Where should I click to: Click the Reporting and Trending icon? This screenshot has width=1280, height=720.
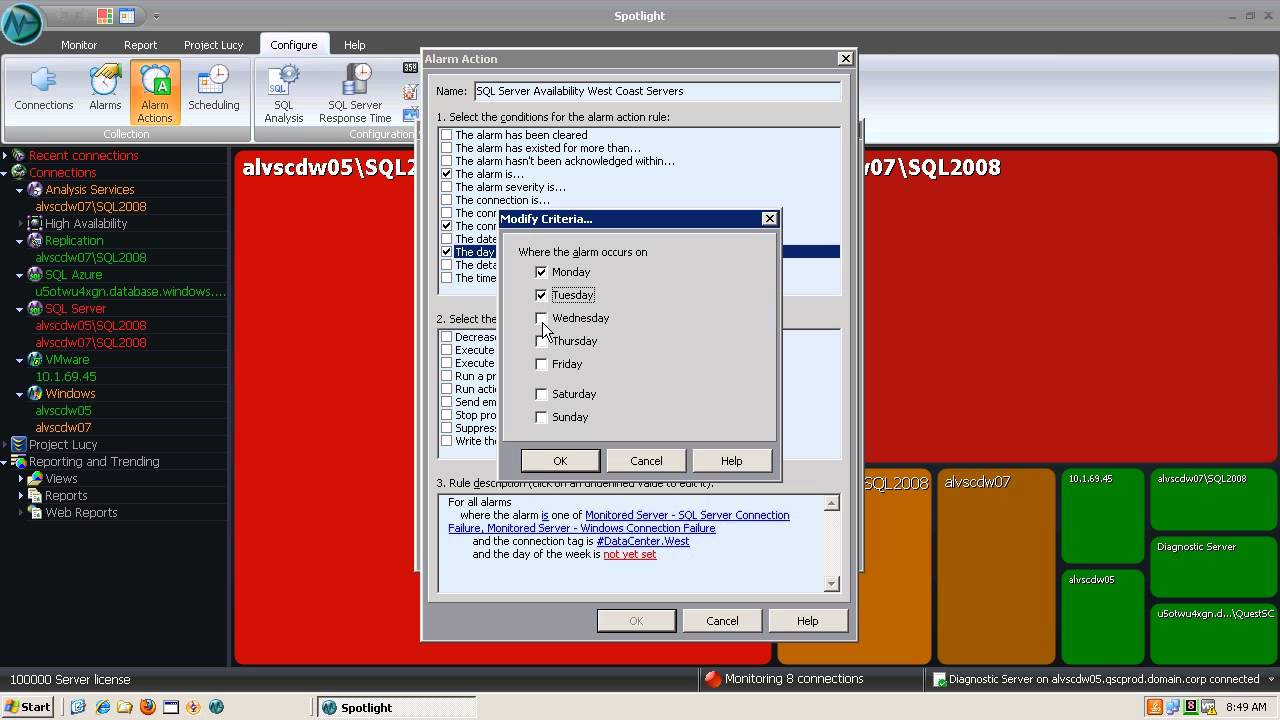18,462
